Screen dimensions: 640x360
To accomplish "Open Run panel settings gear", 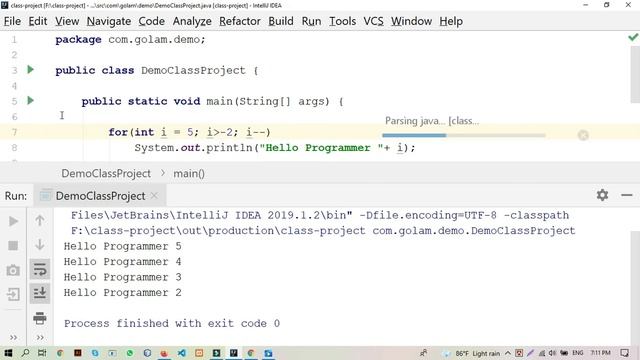I will click(x=602, y=195).
